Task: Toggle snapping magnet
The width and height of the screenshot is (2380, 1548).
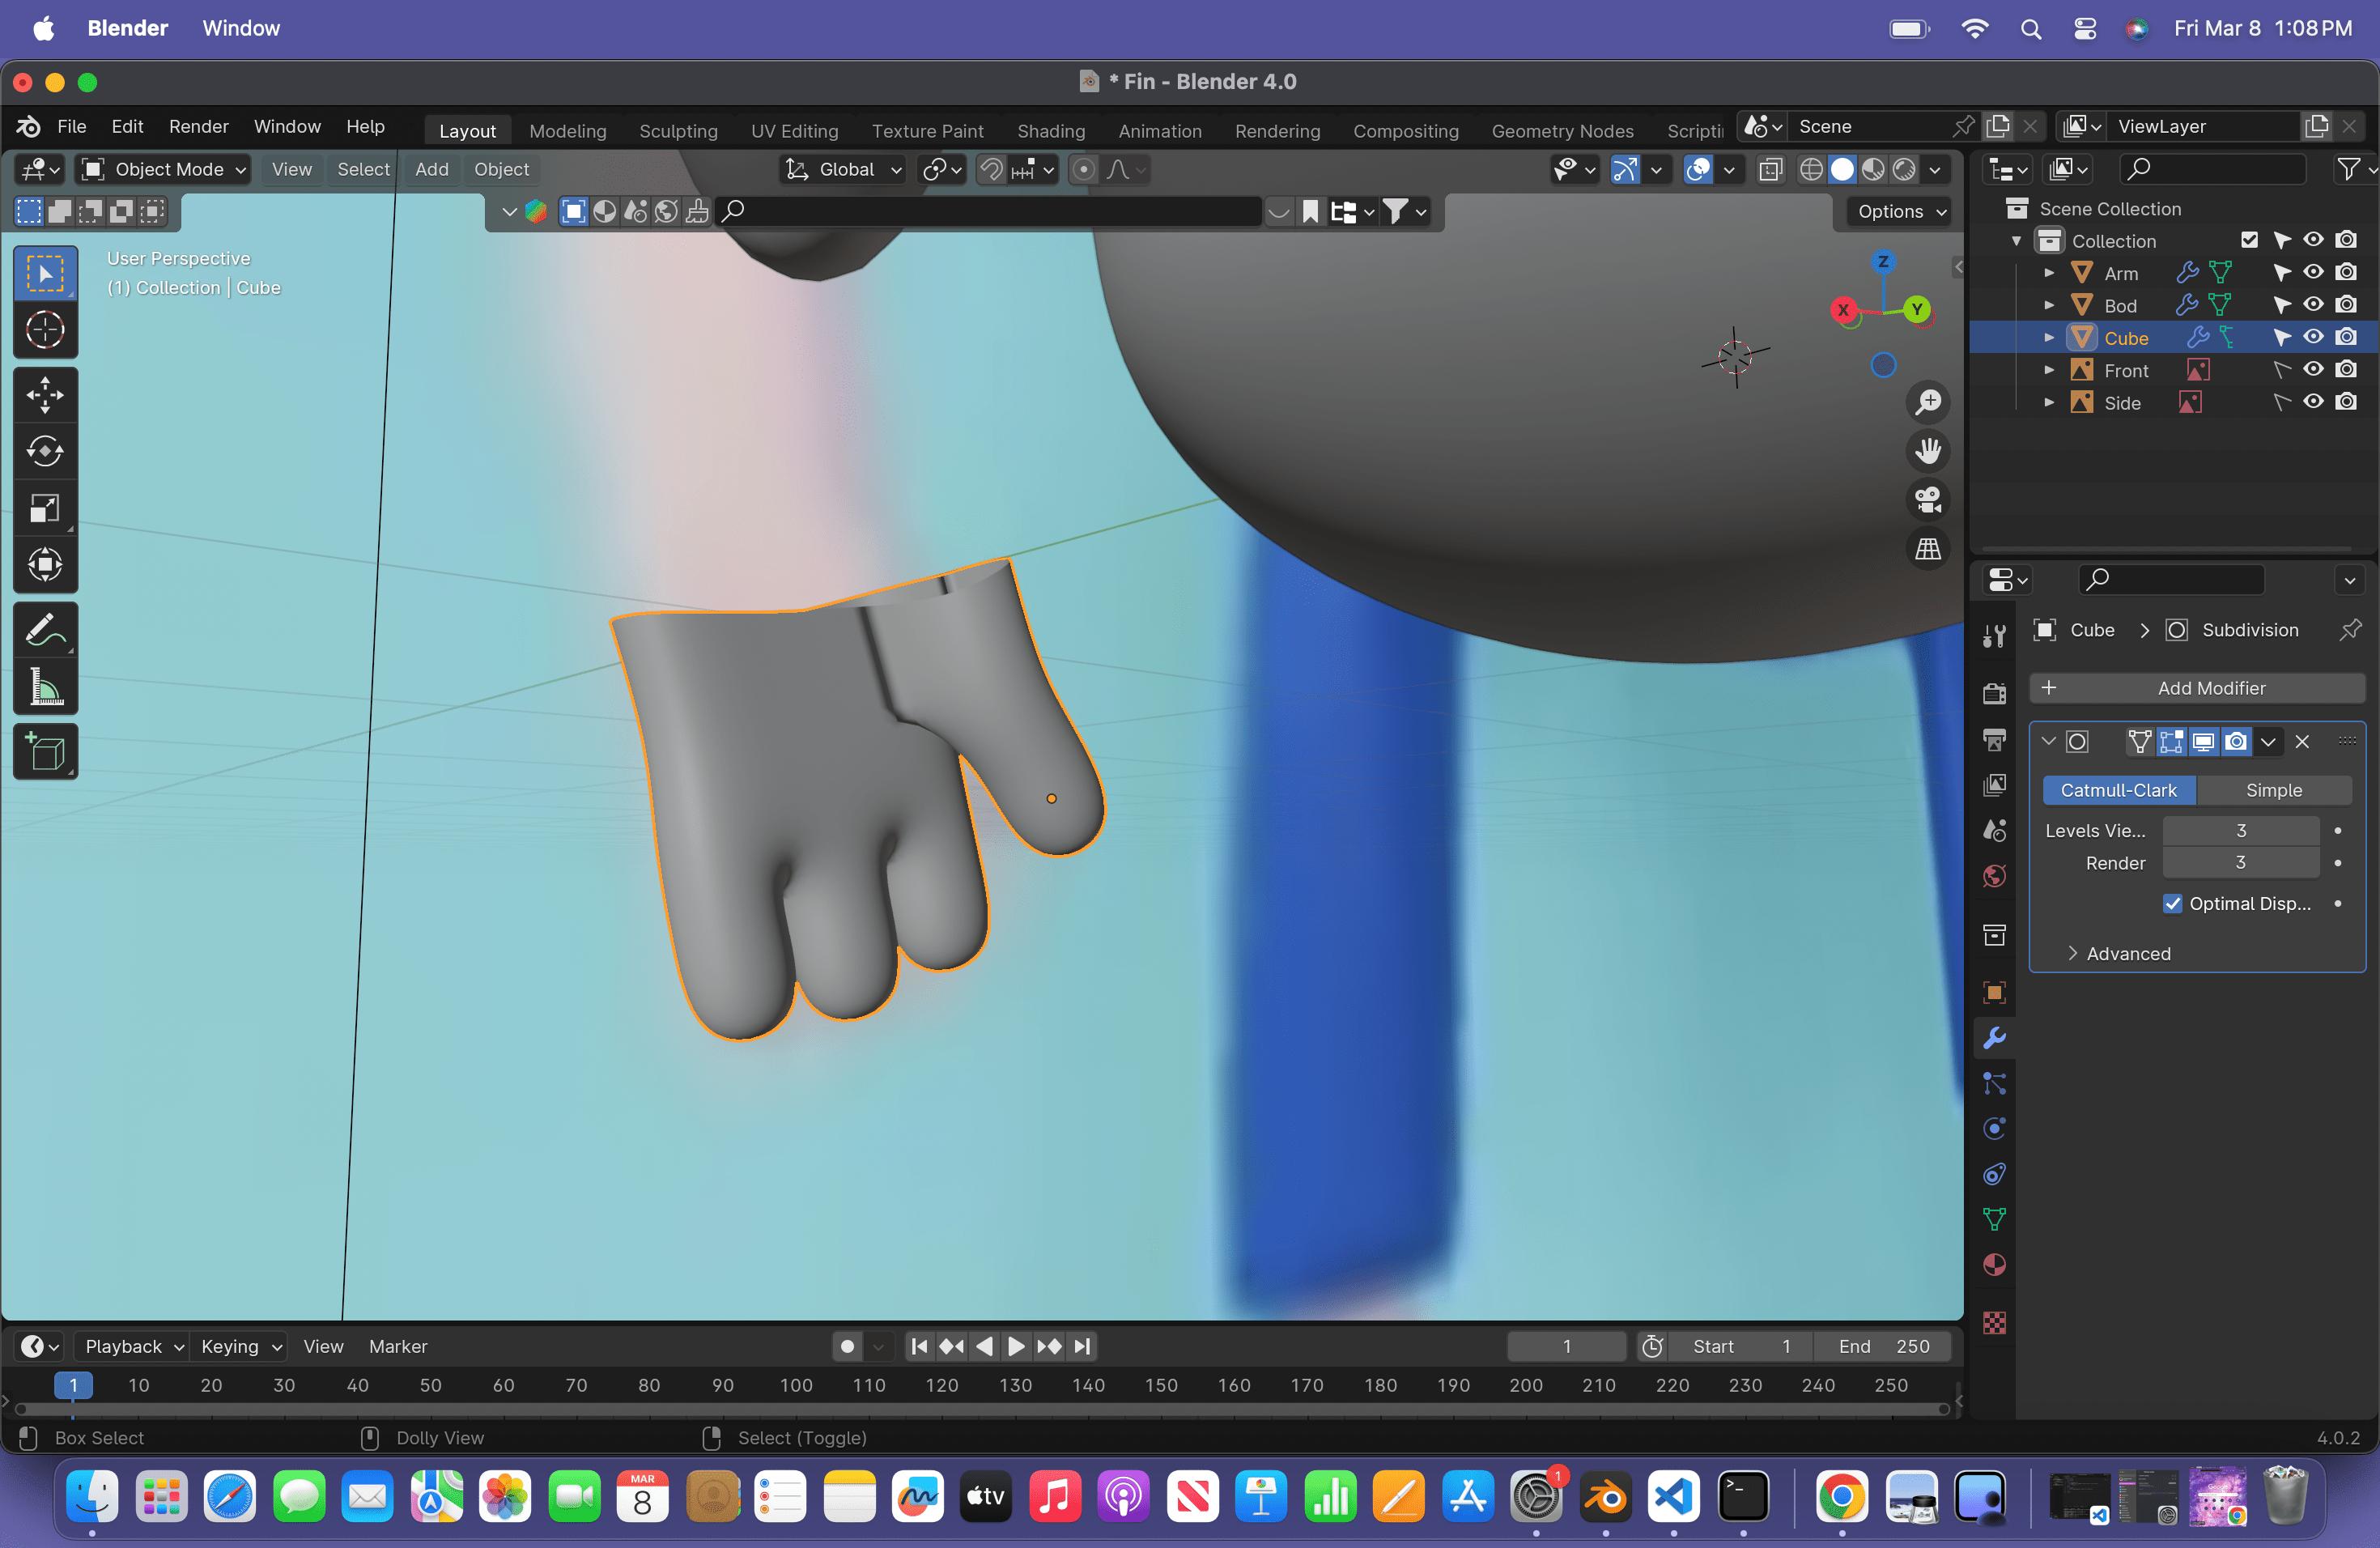Action: [x=991, y=170]
